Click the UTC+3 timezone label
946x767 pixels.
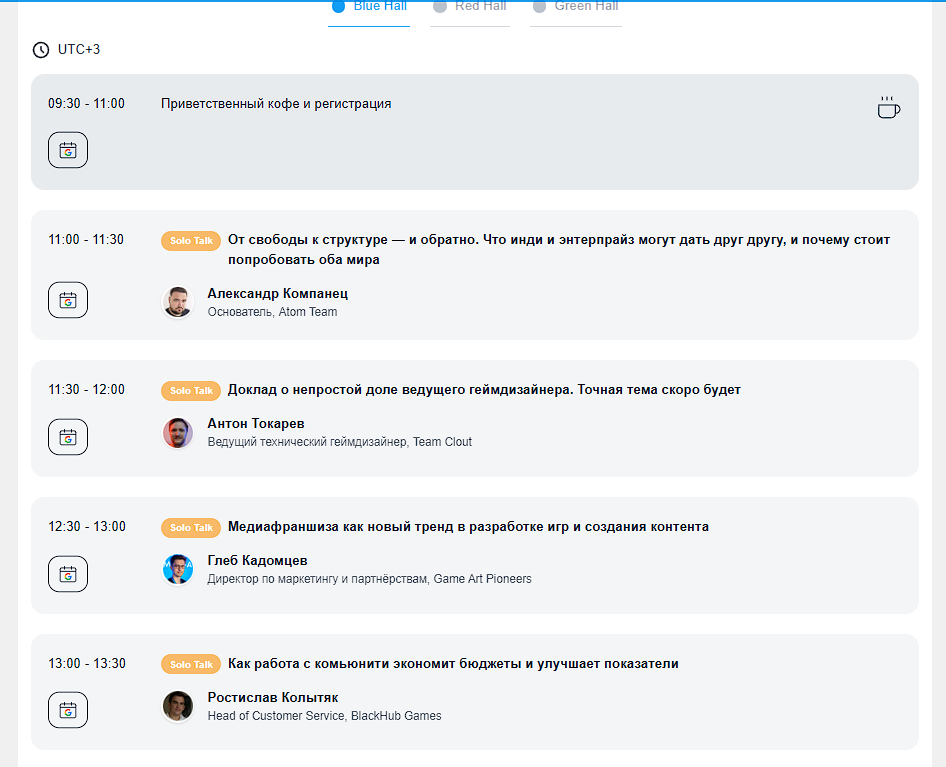click(79, 49)
